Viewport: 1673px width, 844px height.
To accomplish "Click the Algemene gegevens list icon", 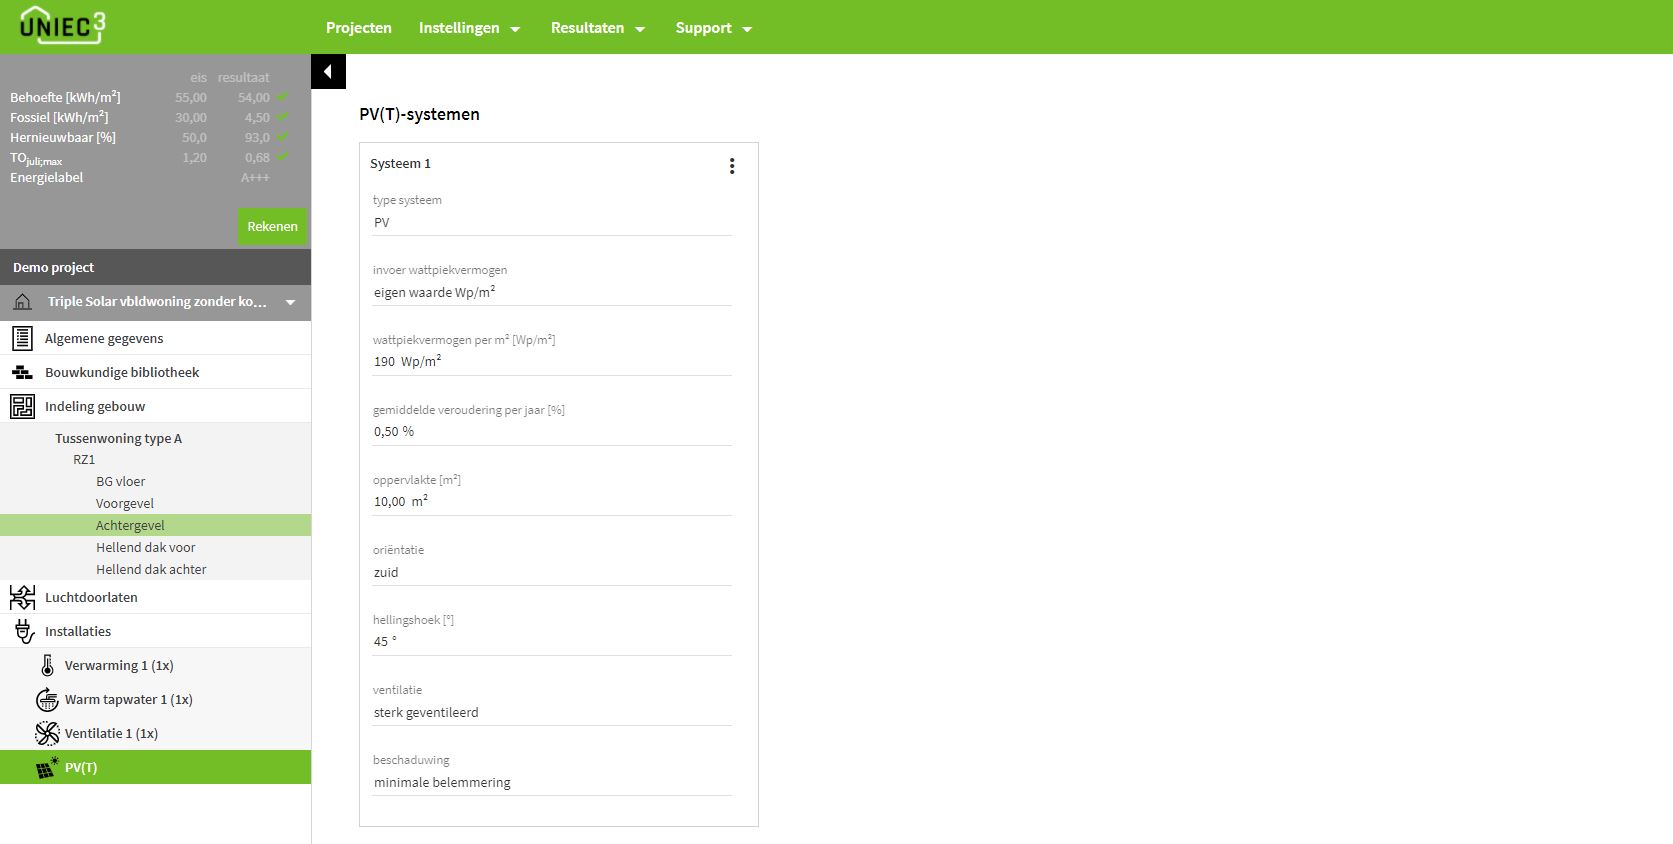I will [x=22, y=338].
